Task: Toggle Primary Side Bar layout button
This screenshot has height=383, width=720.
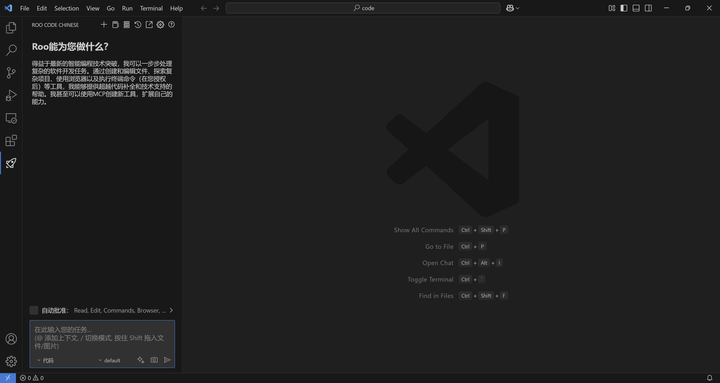Action: 624,8
